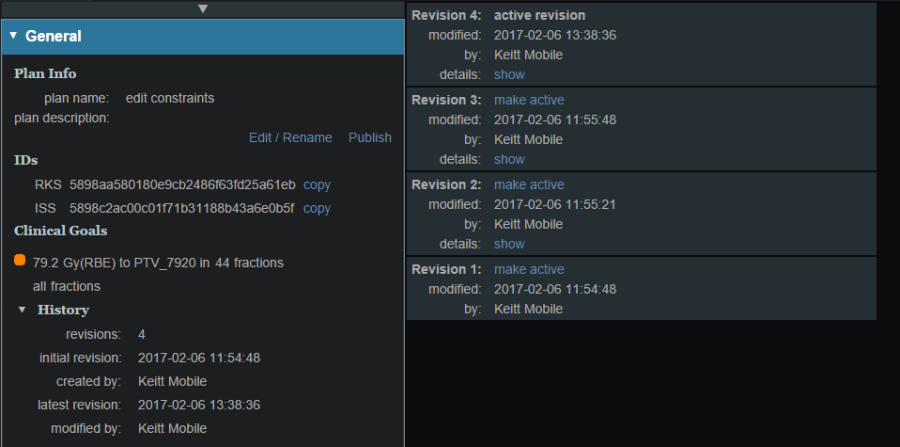Copy the RKS ID

[317, 185]
